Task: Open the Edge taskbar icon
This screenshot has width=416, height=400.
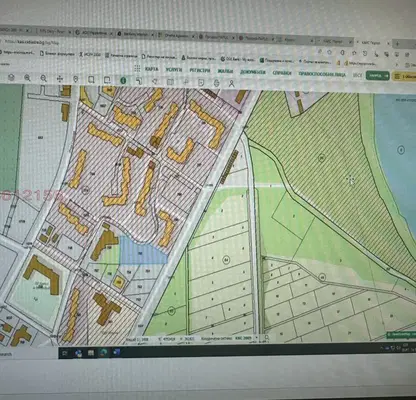Action: (103, 352)
